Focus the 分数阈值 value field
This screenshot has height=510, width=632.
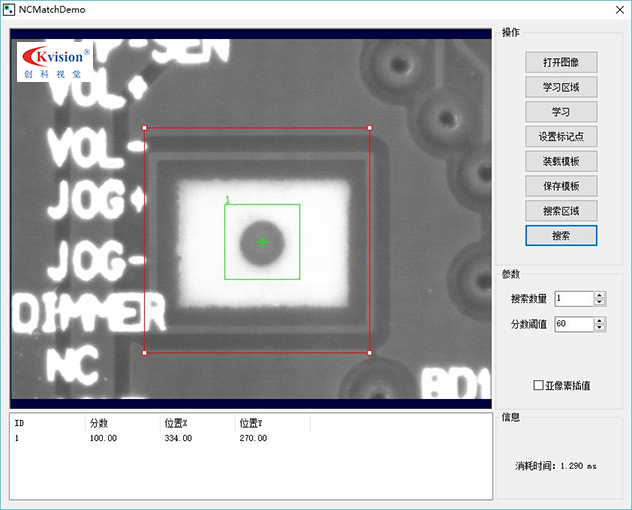coord(573,324)
